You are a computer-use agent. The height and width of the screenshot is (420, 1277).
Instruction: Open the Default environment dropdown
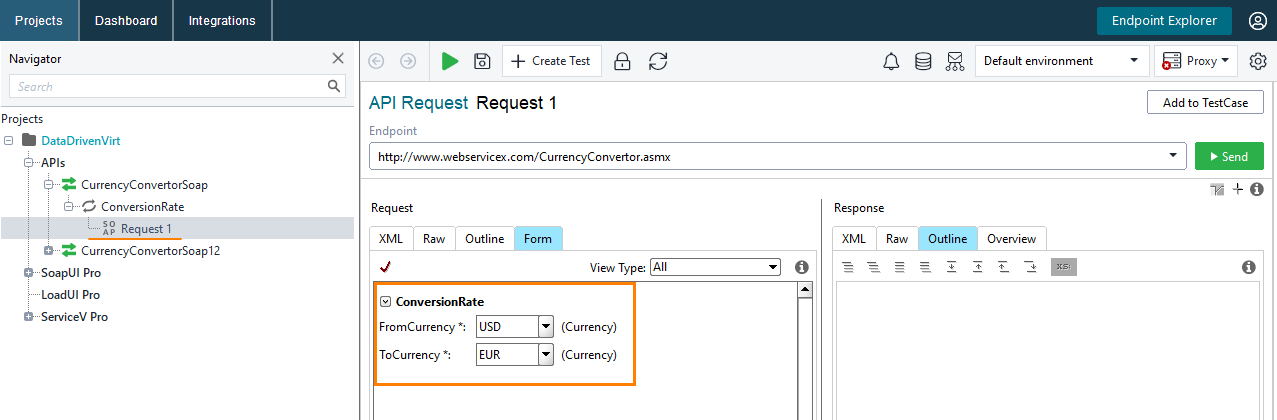(x=1061, y=61)
